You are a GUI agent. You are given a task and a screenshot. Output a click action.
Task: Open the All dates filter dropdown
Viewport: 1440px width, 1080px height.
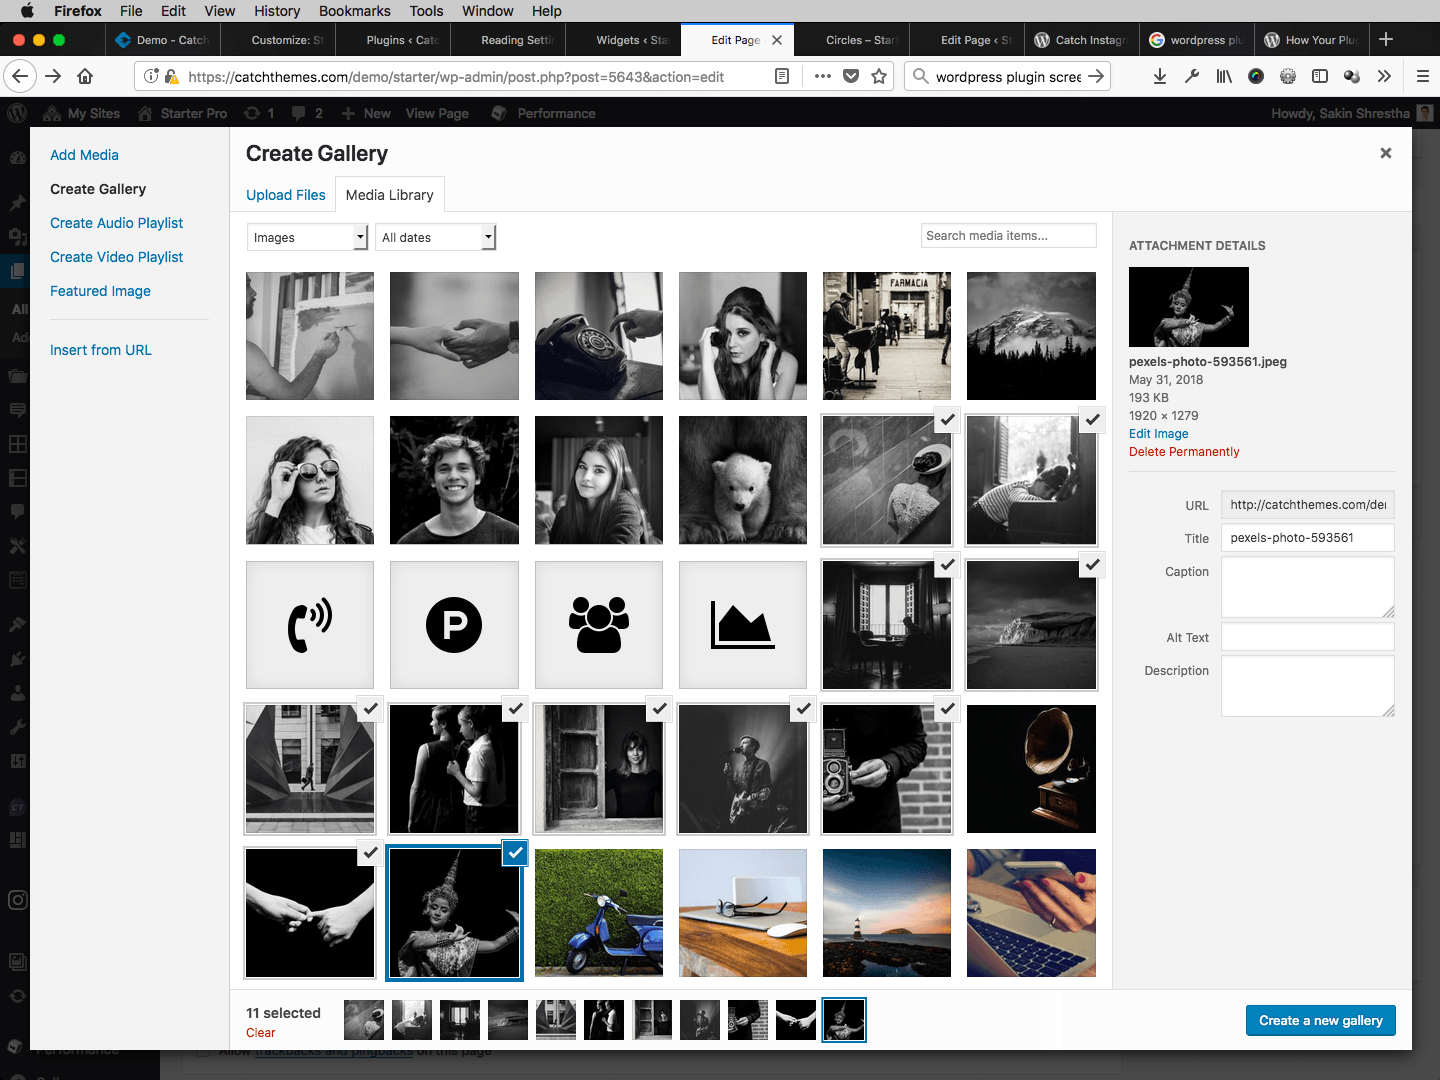tap(435, 237)
